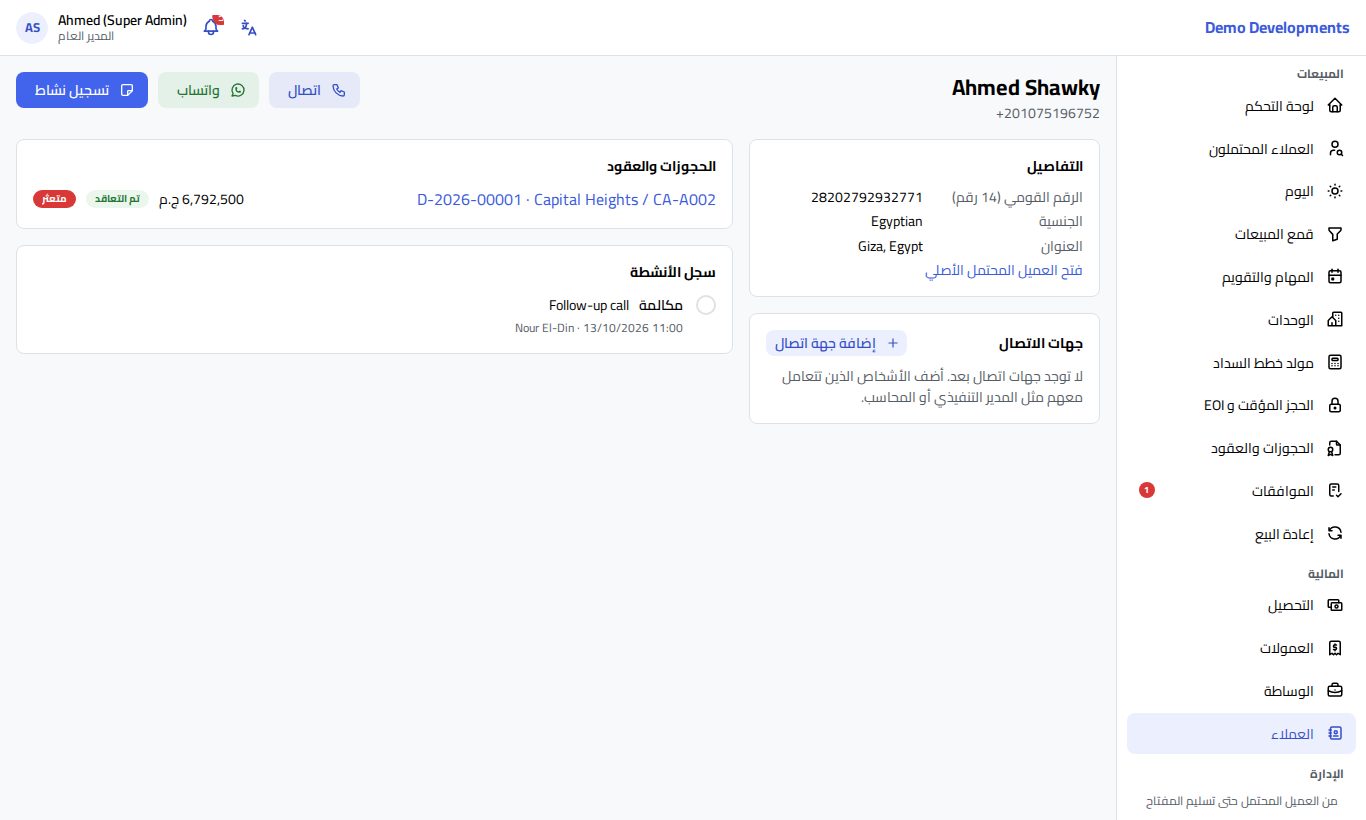Viewport: 1366px width, 820px height.
Task: Open the notifications bell icon
Action: (211, 27)
